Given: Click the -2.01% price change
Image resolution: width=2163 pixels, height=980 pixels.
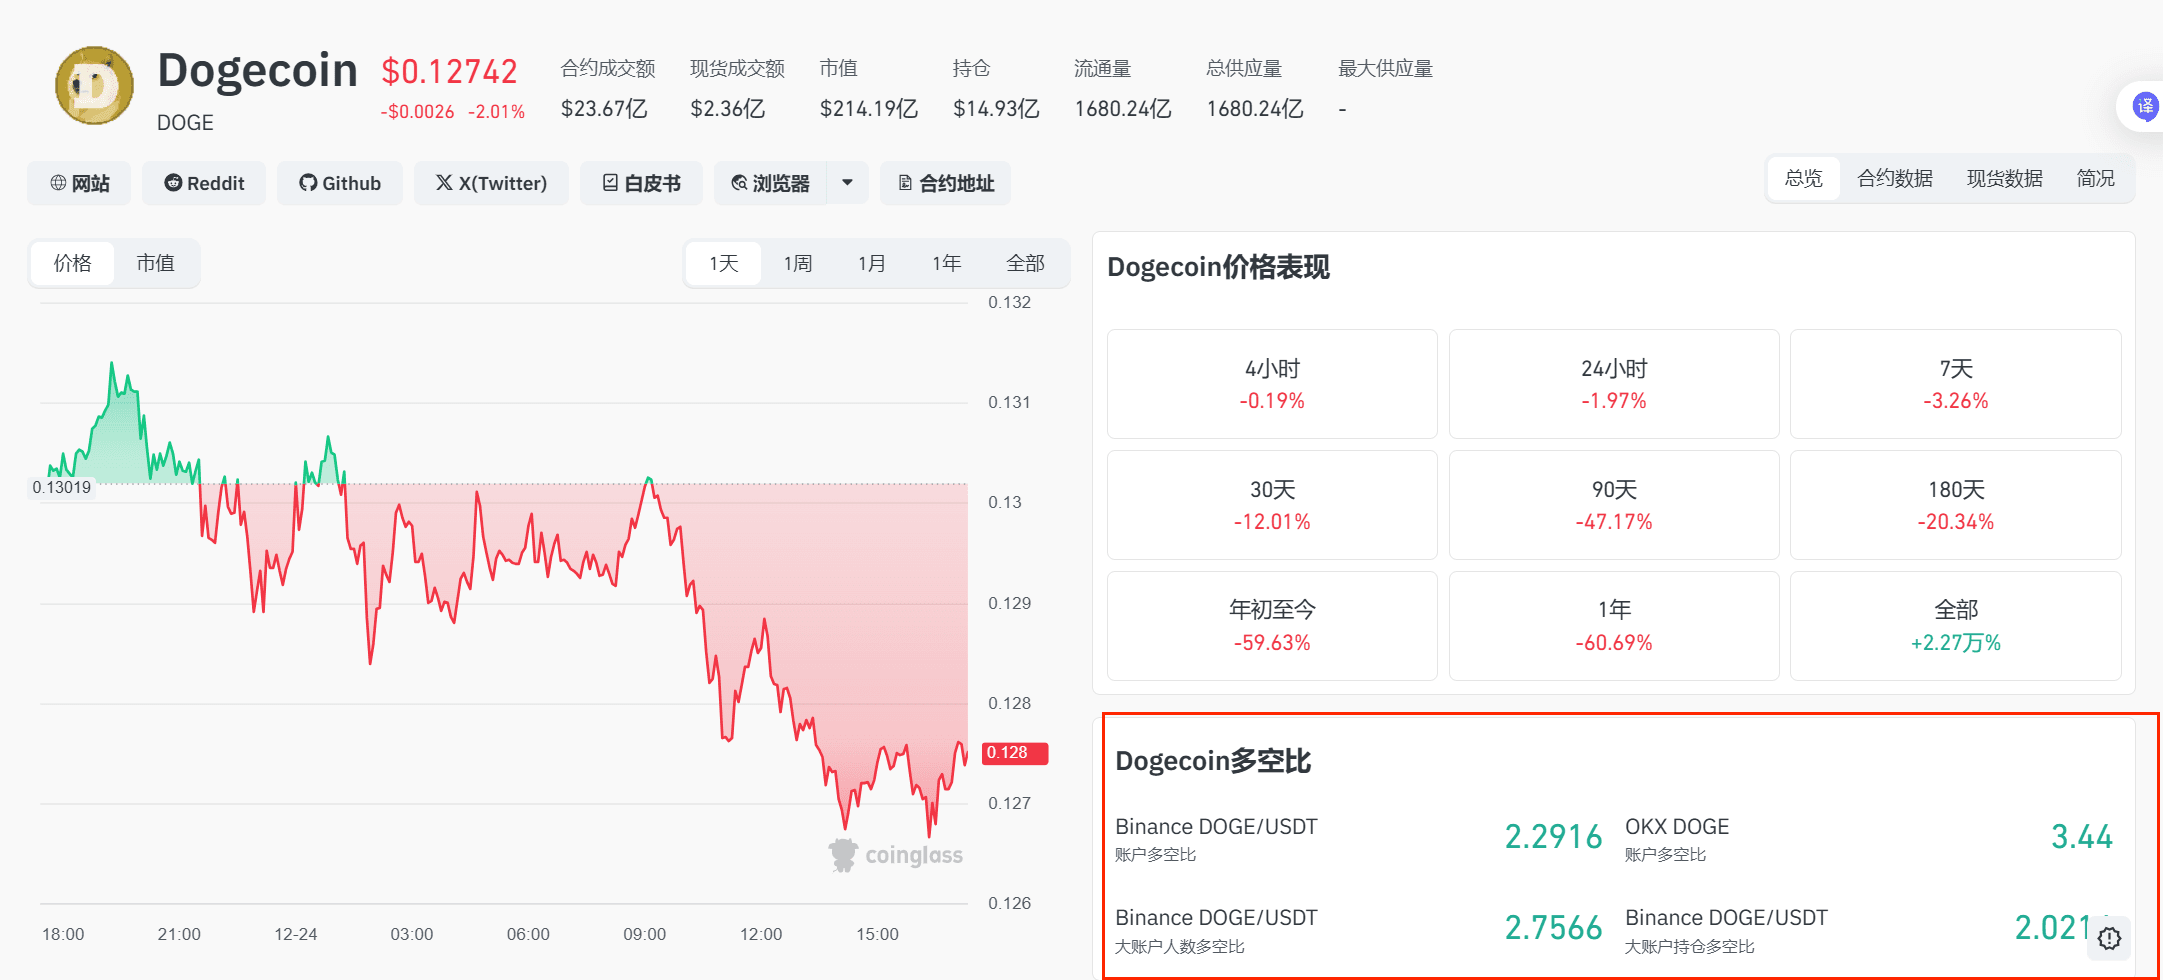Looking at the screenshot, I should click(497, 112).
